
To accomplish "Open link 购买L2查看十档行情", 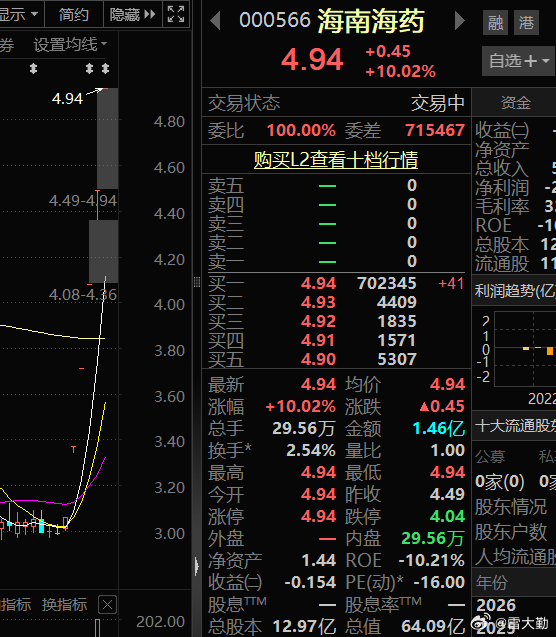I will (336, 160).
